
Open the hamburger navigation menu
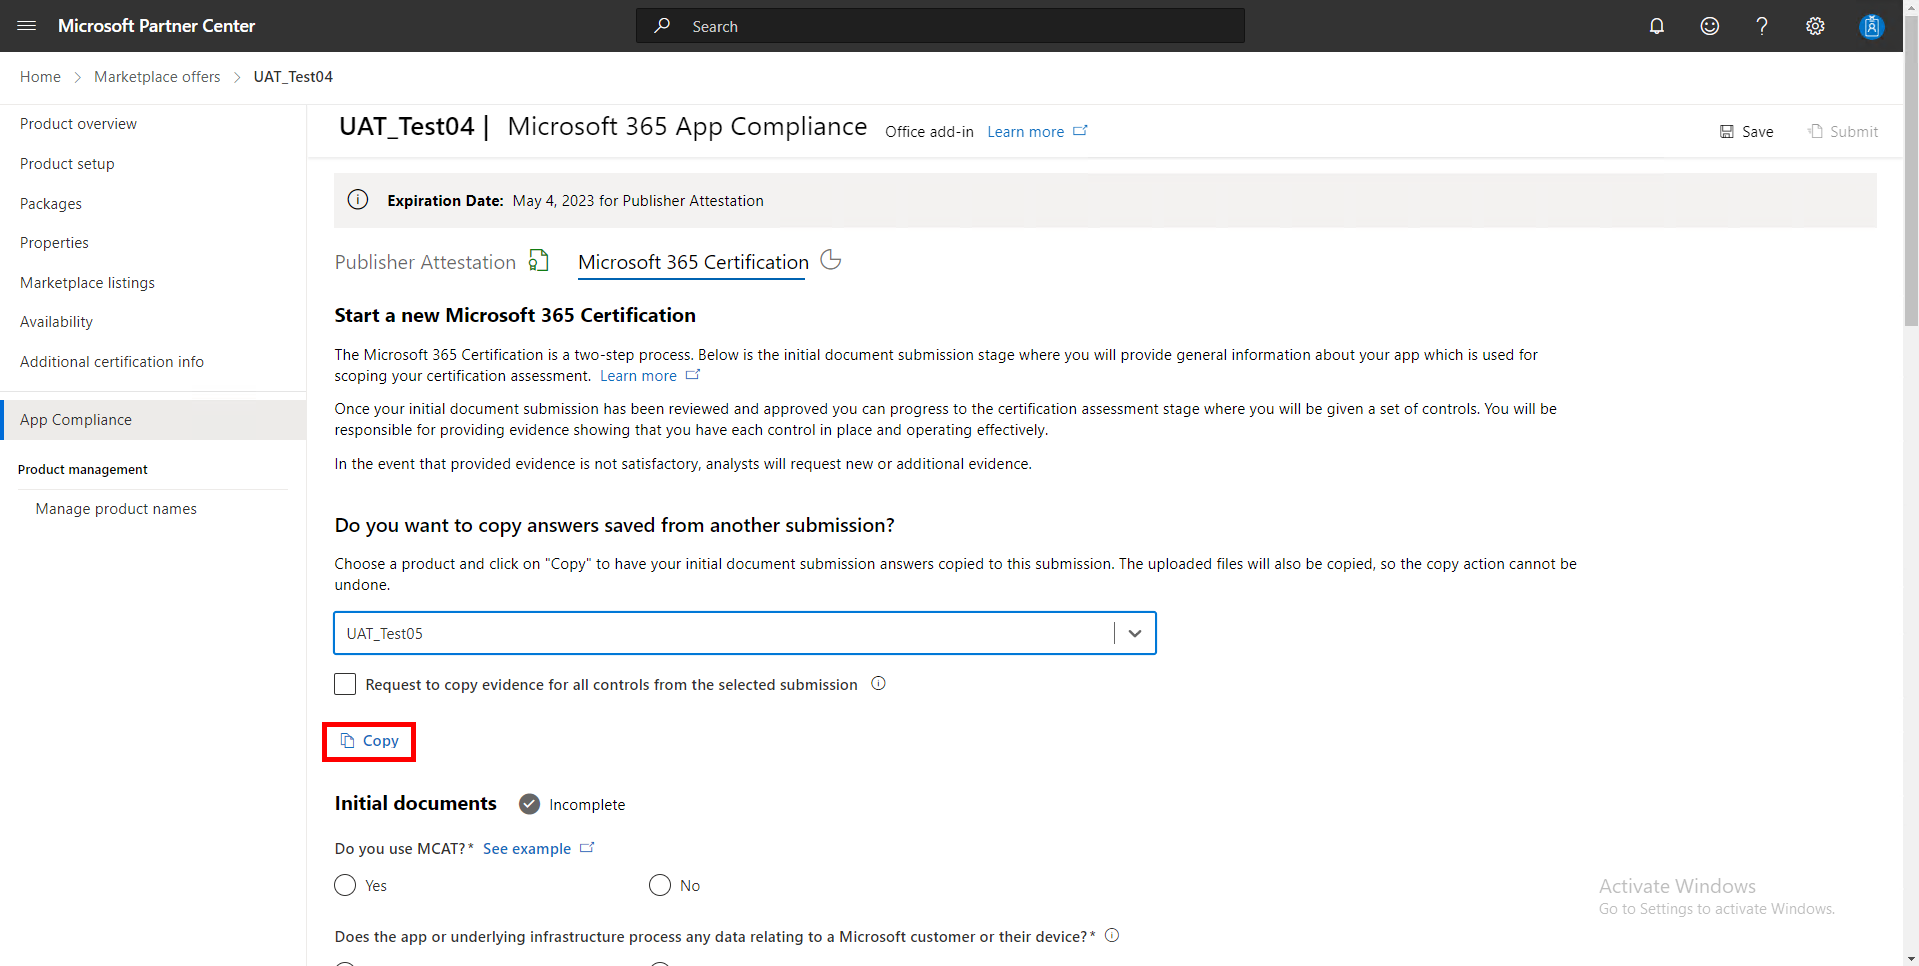click(x=27, y=26)
